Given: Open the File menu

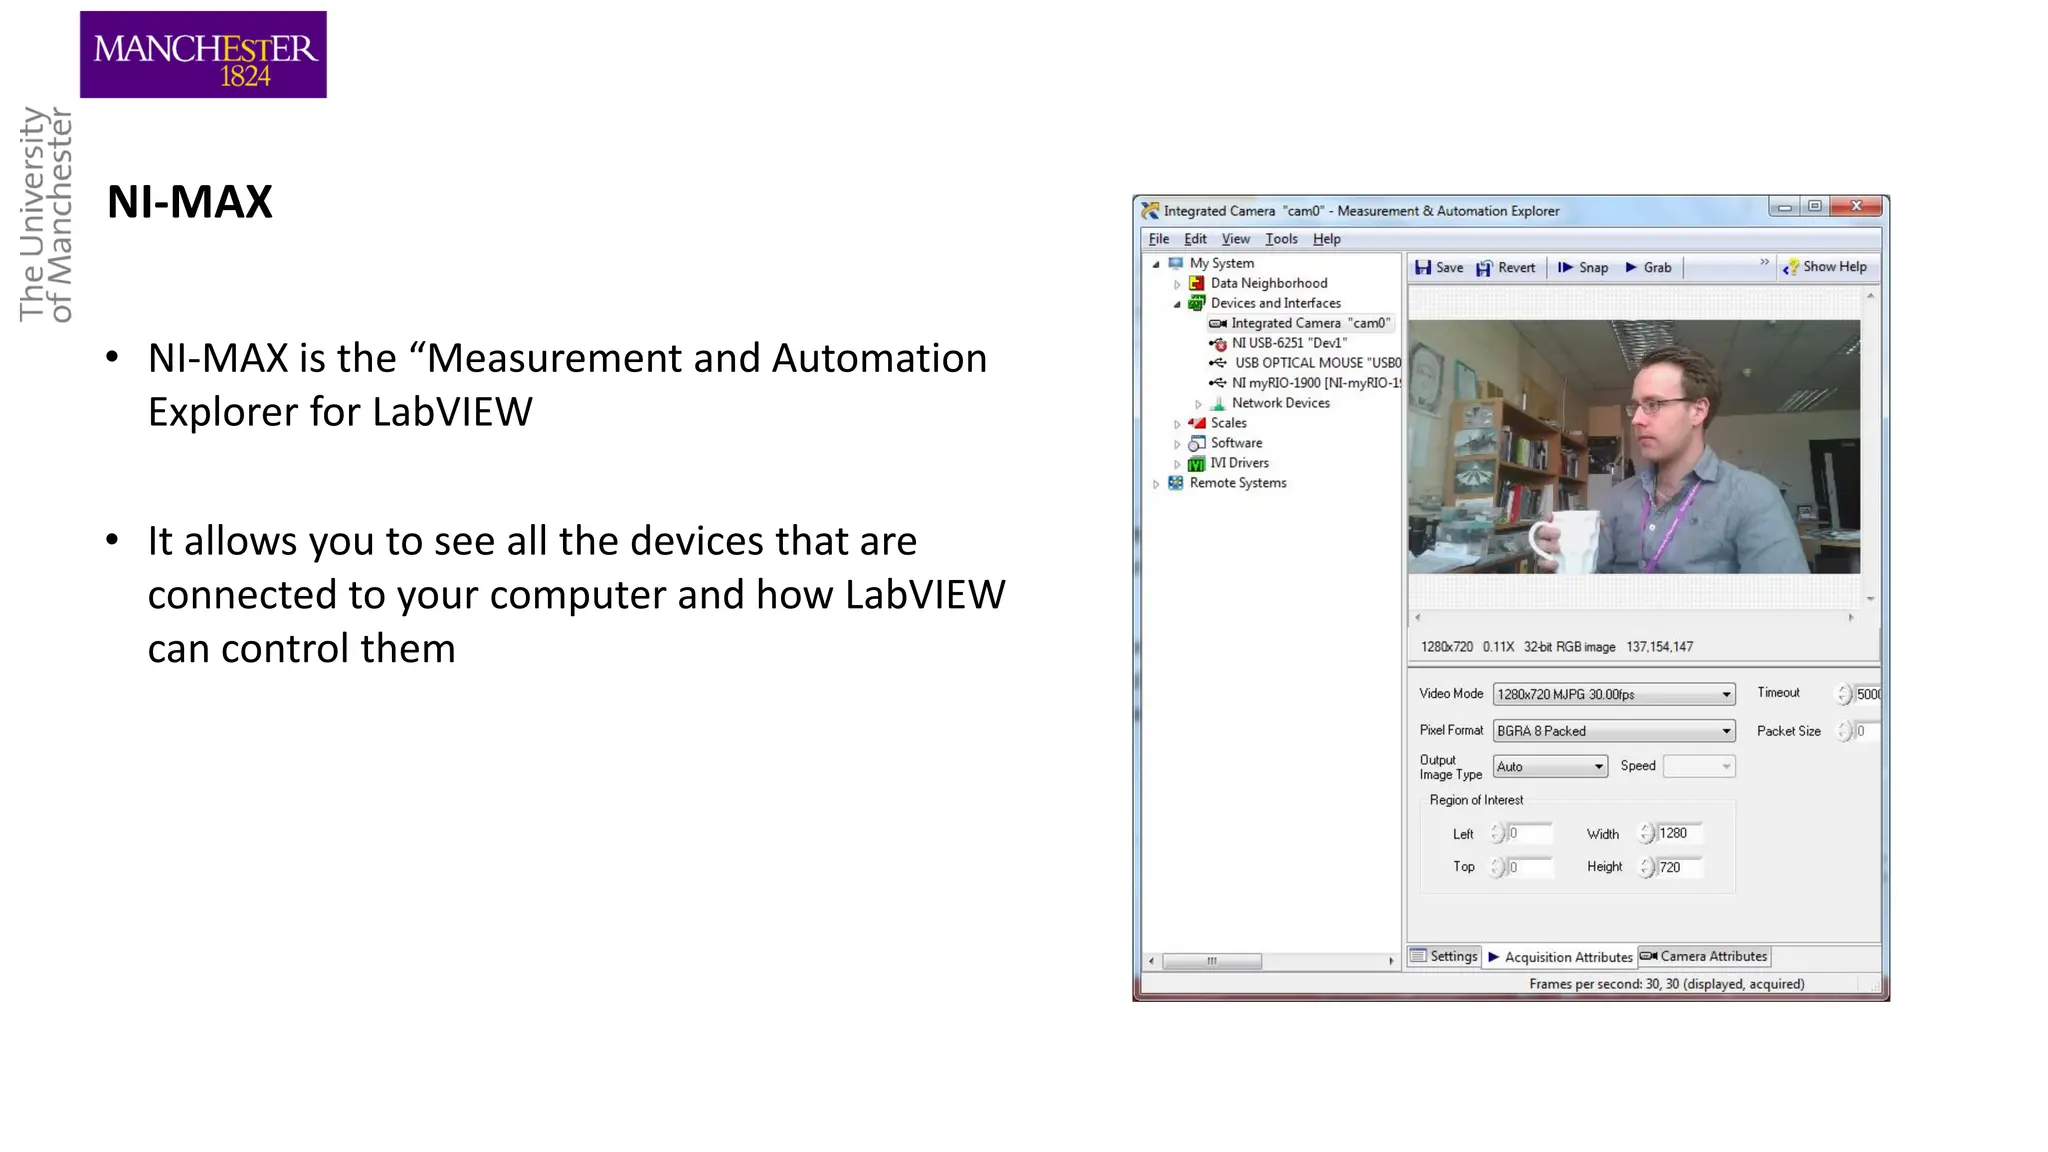Looking at the screenshot, I should [1159, 239].
